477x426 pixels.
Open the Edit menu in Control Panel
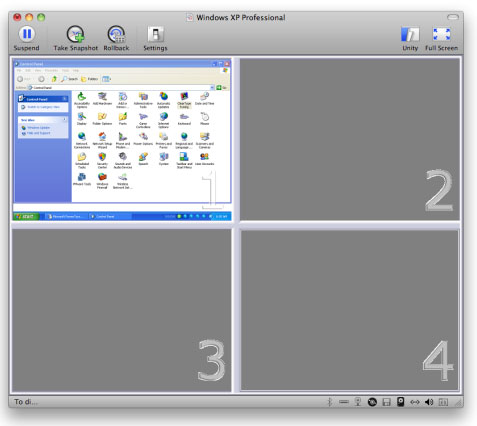[x=28, y=71]
